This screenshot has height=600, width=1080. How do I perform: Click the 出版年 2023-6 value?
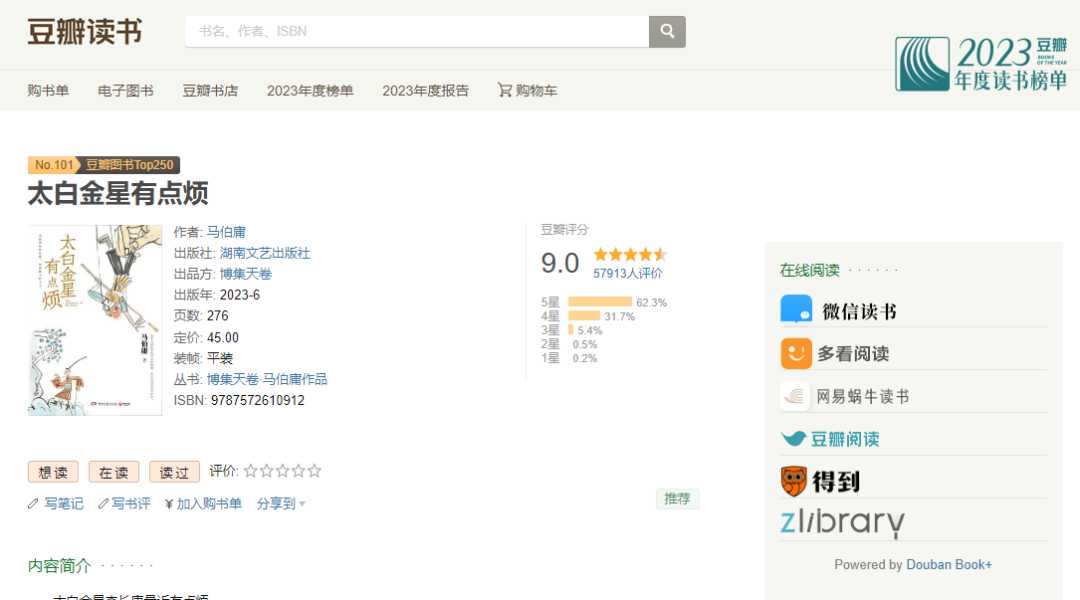[x=240, y=295]
